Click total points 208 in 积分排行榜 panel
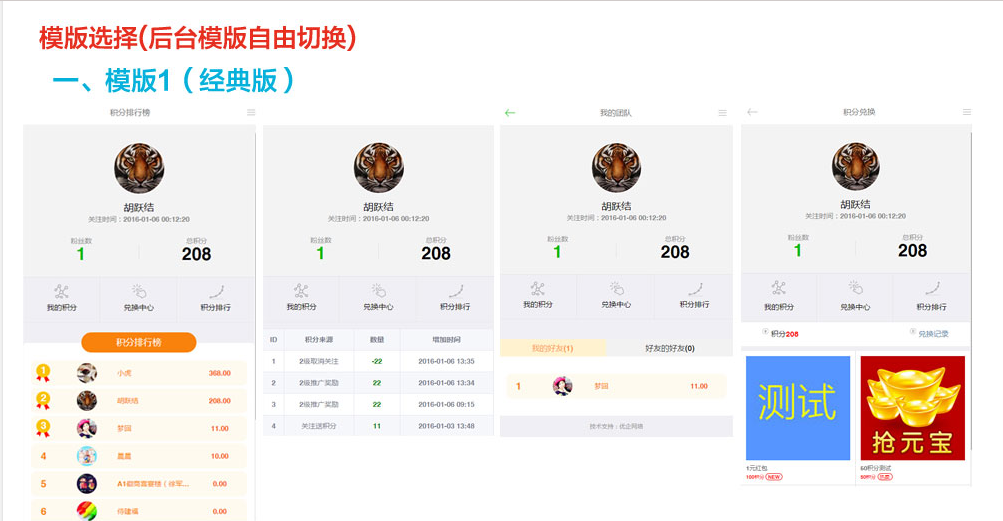Image resolution: width=1003 pixels, height=521 pixels. pos(196,254)
